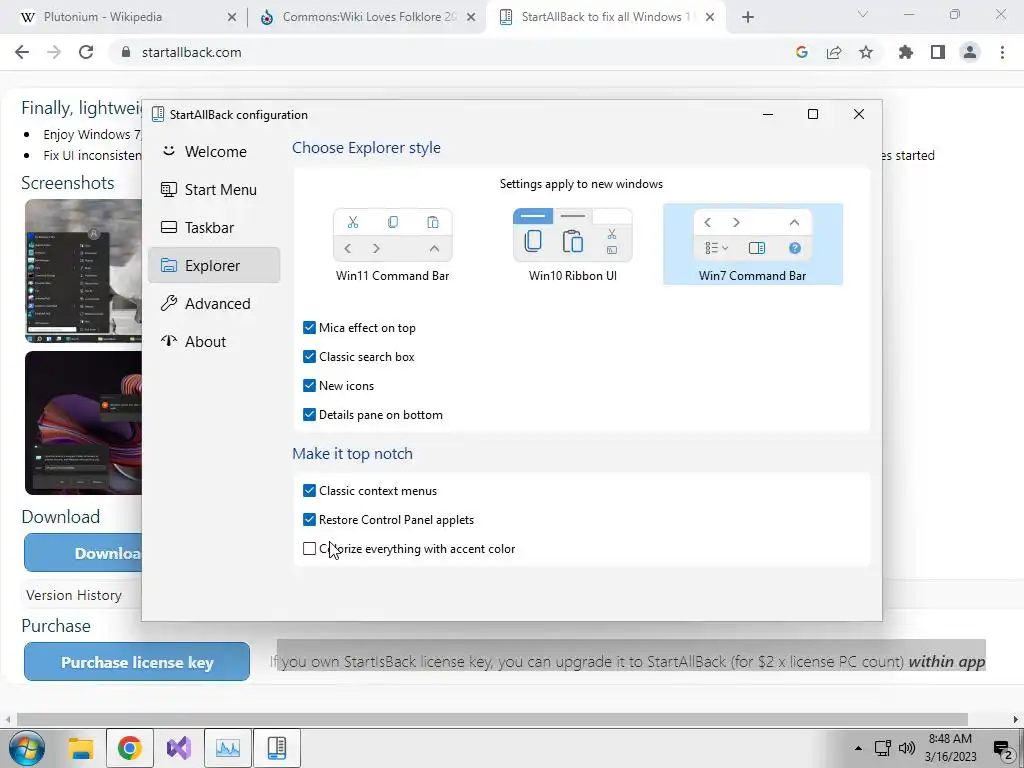1024x768 pixels.
Task: Open volume control tray icon
Action: (x=906, y=748)
